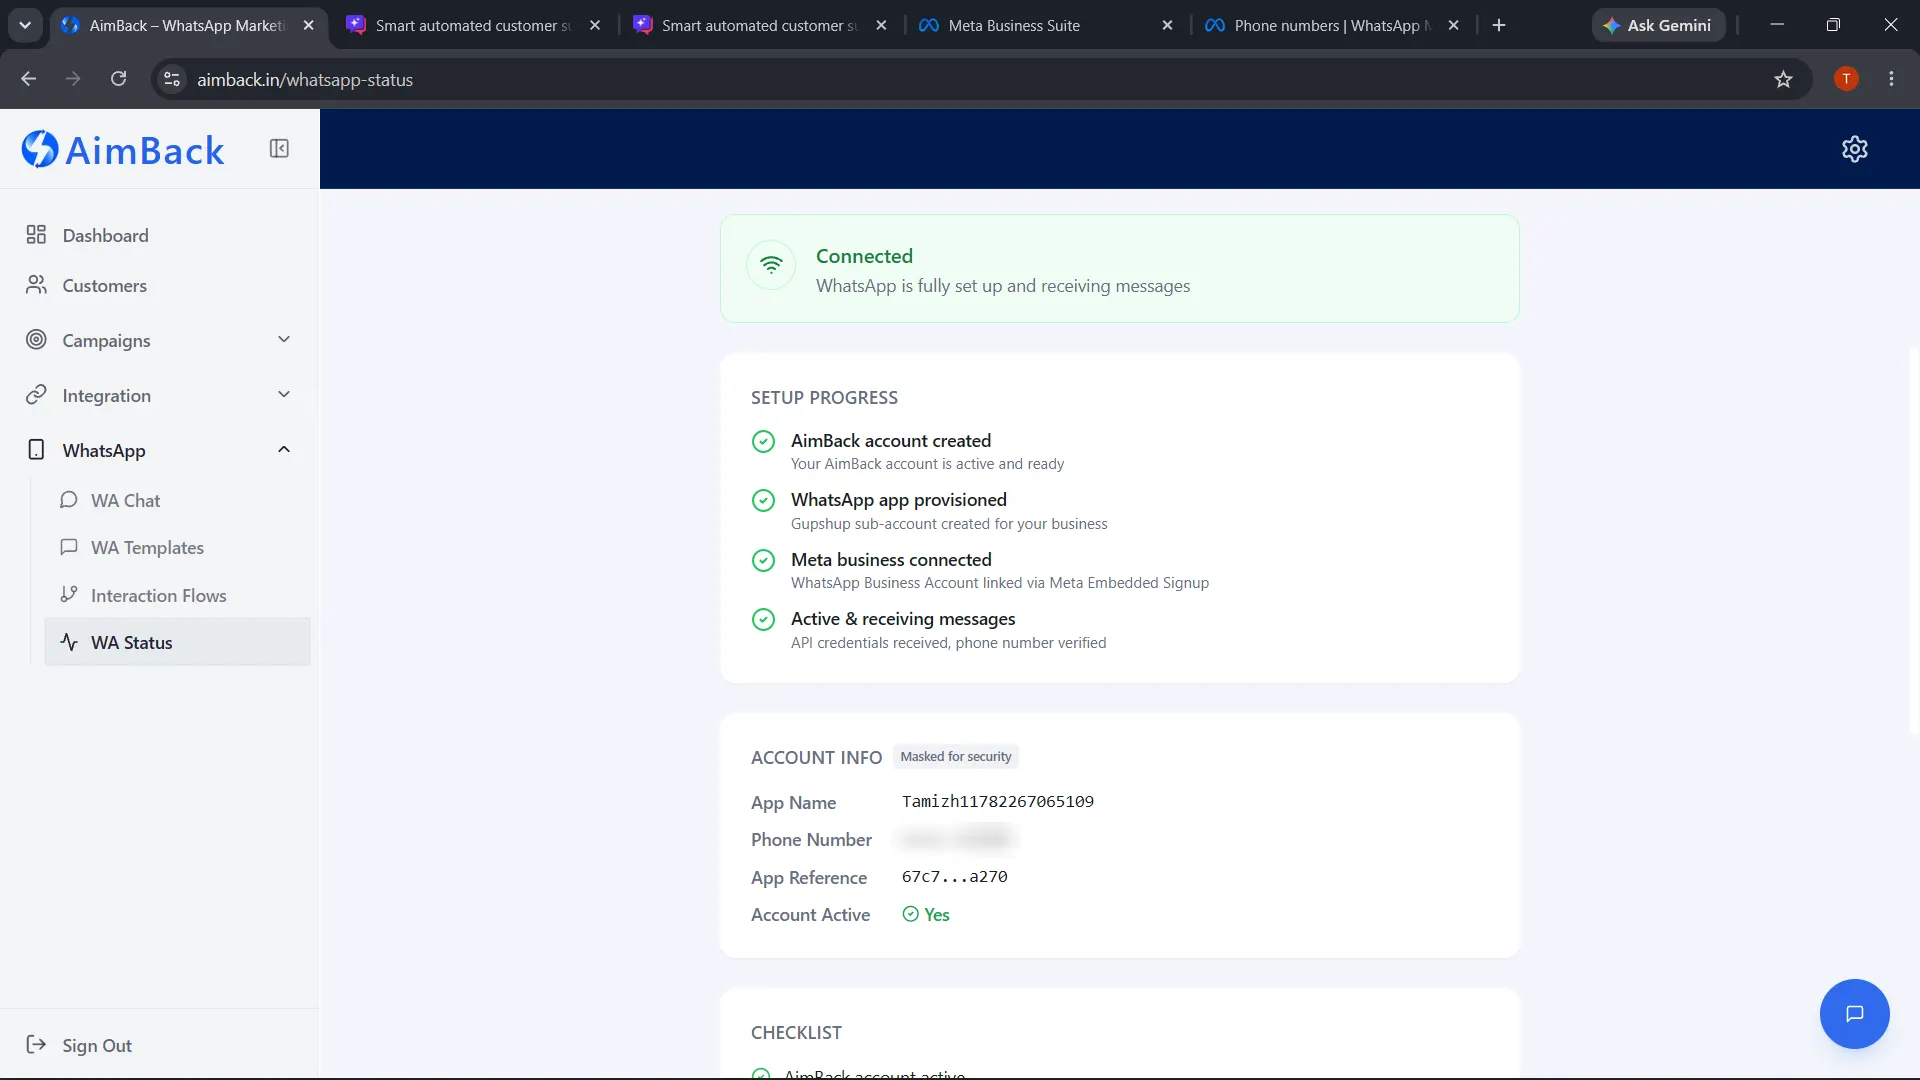Screen dimensions: 1920x1080
Task: Click the Account Active label
Action: pyautogui.click(x=810, y=915)
